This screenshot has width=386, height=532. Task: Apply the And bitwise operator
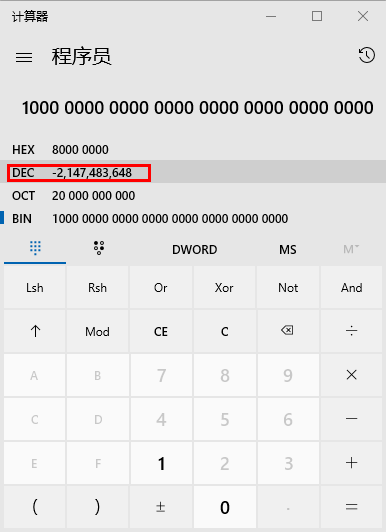[351, 287]
